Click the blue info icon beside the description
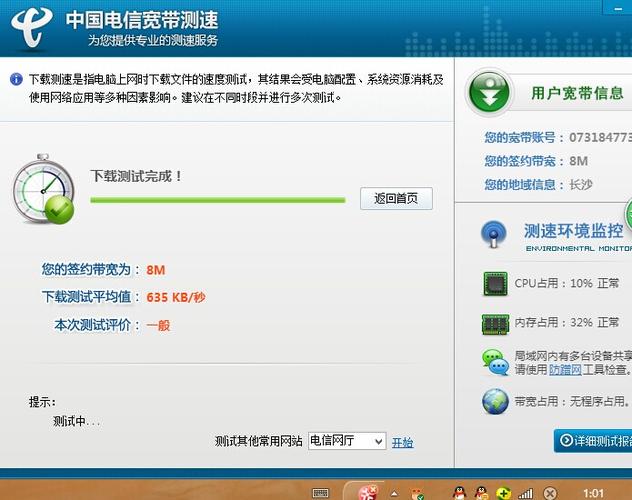632x500 pixels. (16, 79)
